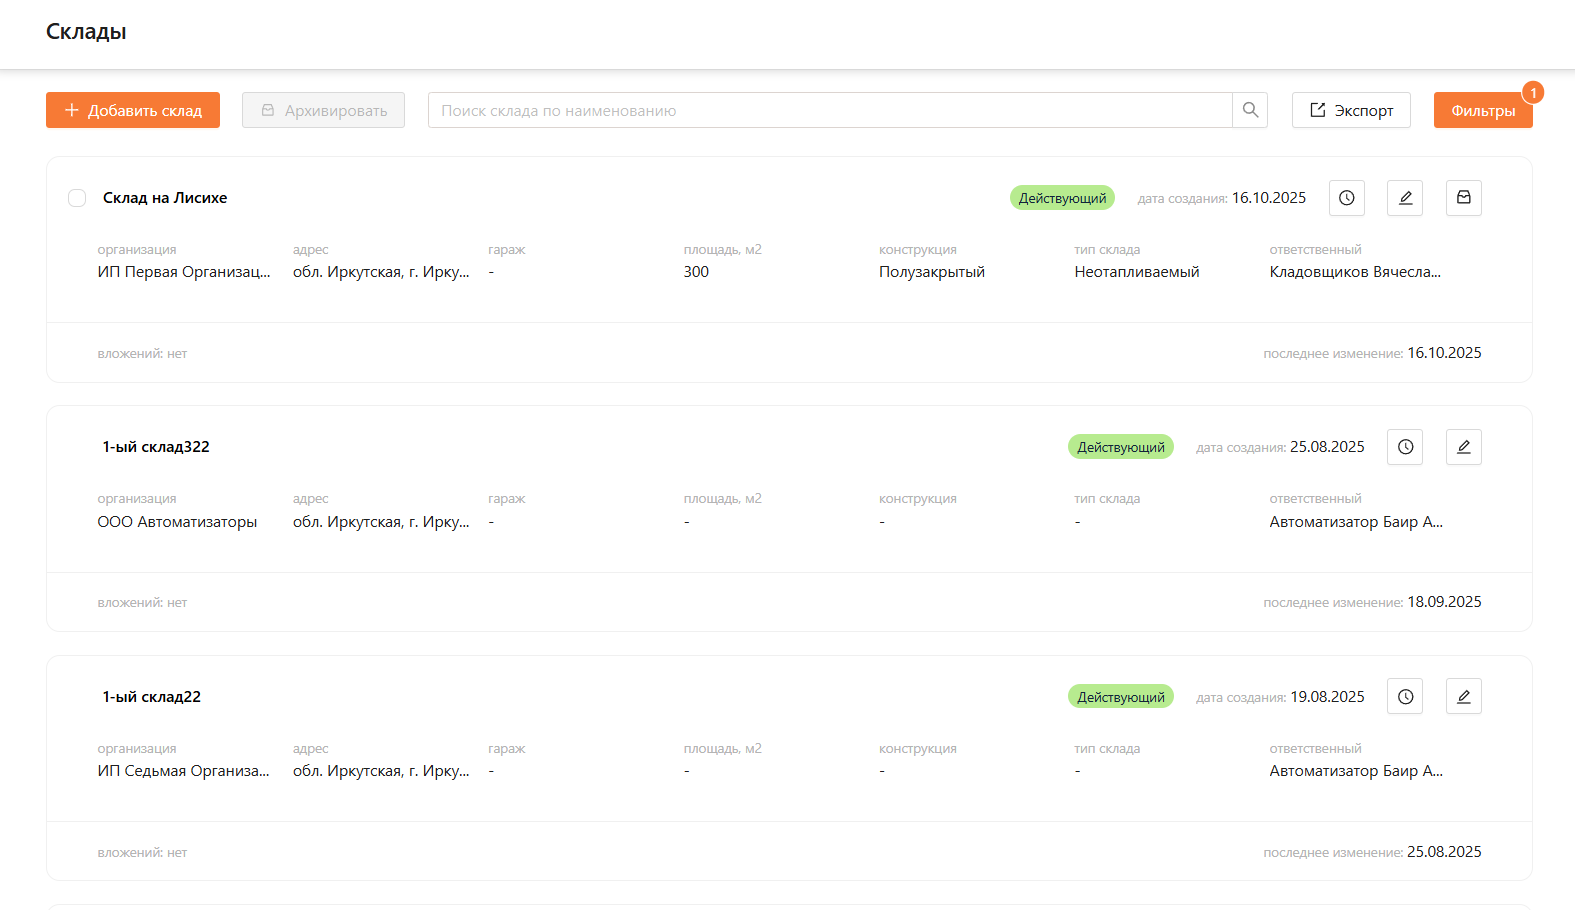Open the Фильтры panel
The height and width of the screenshot is (910, 1575).
tap(1482, 111)
